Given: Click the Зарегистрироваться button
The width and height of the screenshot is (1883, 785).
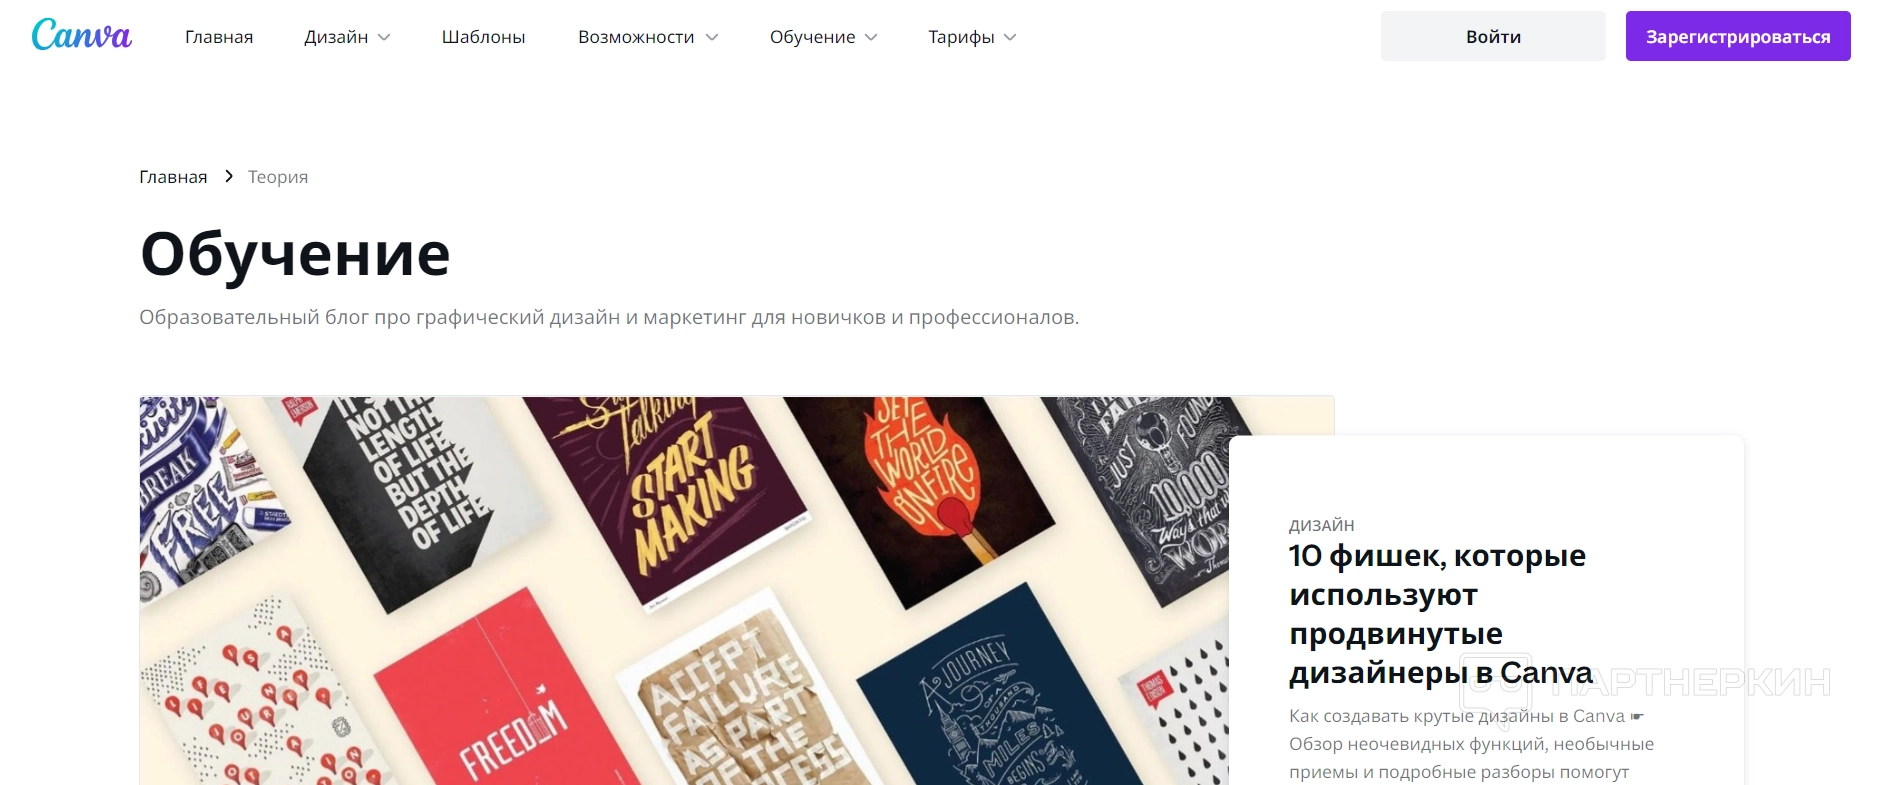Looking at the screenshot, I should click(x=1738, y=36).
